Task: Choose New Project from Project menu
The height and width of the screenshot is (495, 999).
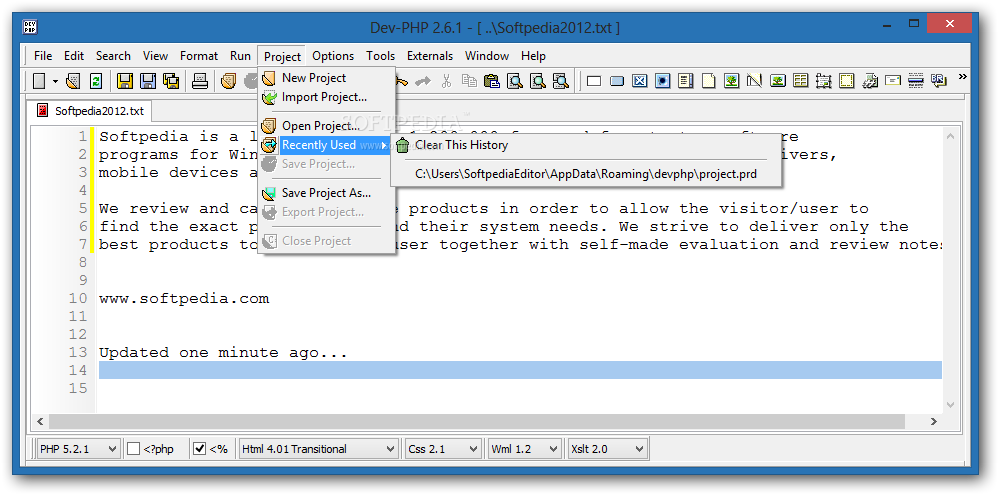Action: pos(327,78)
